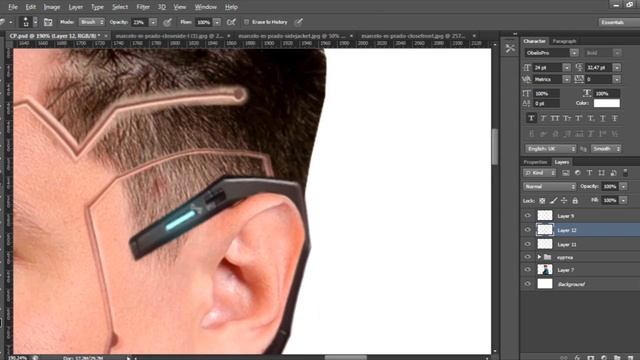Apply Superscript style in Character panel
Screen dimensions: 640x360
point(579,118)
